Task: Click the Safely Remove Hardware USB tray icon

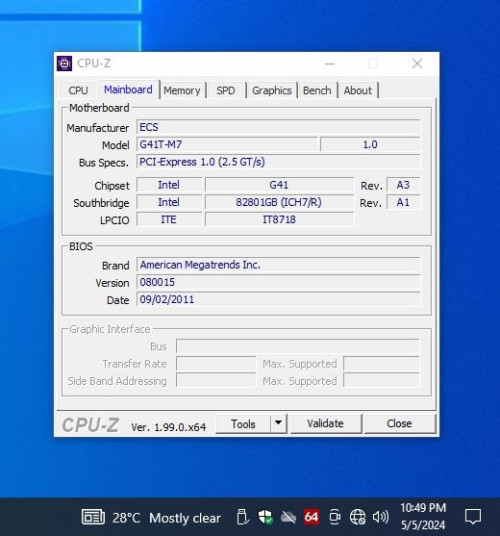Action: (x=242, y=517)
